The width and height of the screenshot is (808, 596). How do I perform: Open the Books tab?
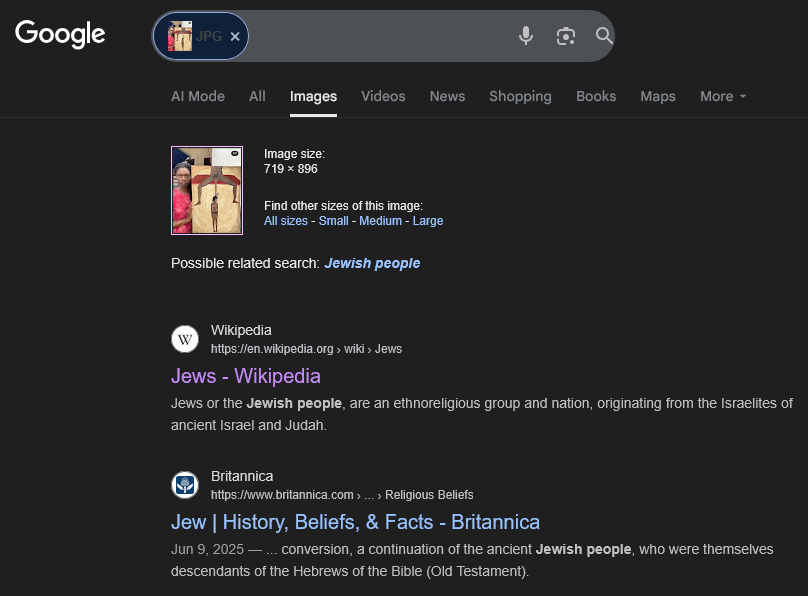tap(596, 96)
